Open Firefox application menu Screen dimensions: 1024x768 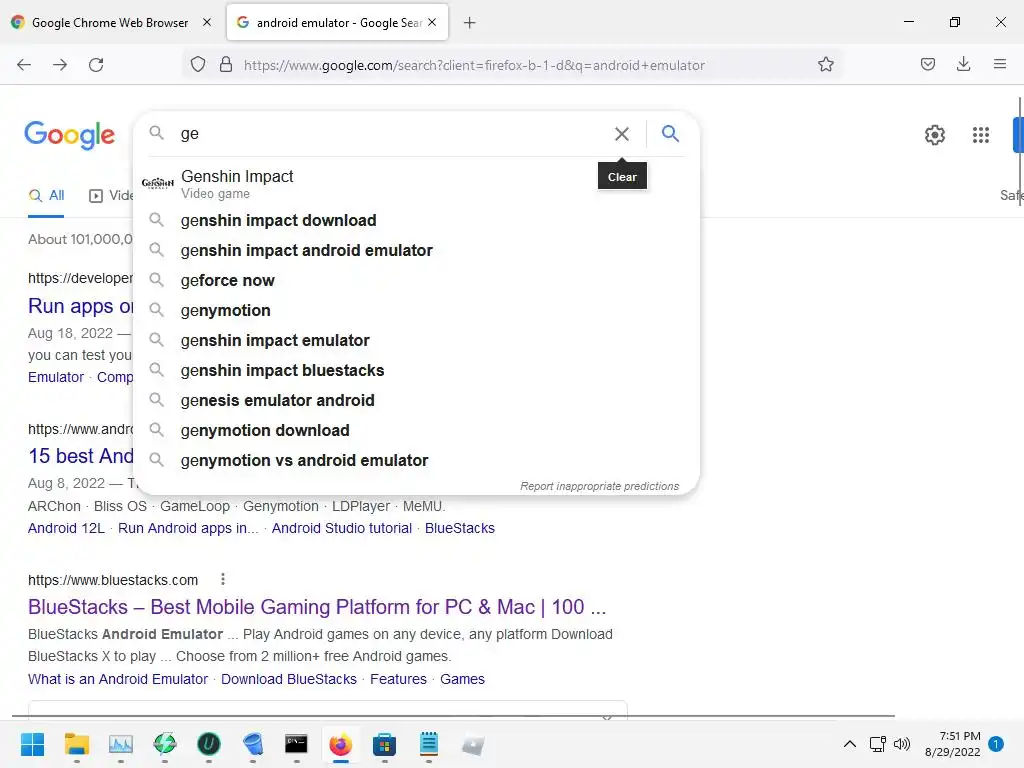coord(999,64)
